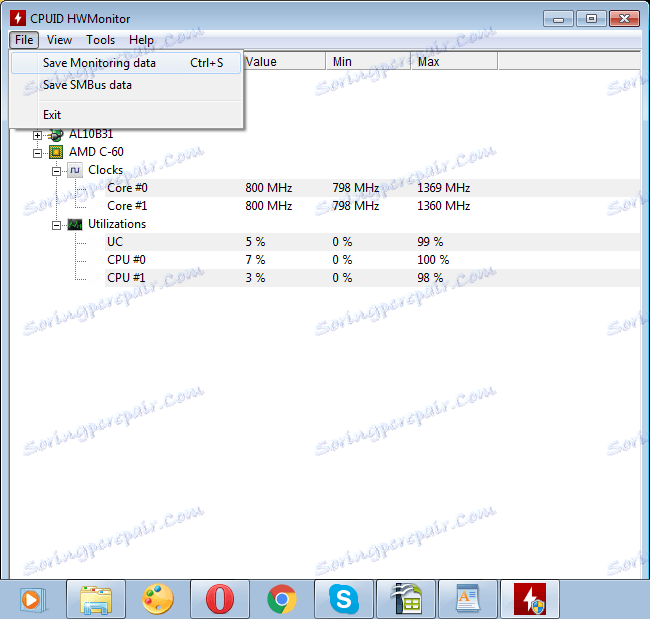Expand the AL10B31 tree node
Screen dimensions: 650x619
click(37, 135)
